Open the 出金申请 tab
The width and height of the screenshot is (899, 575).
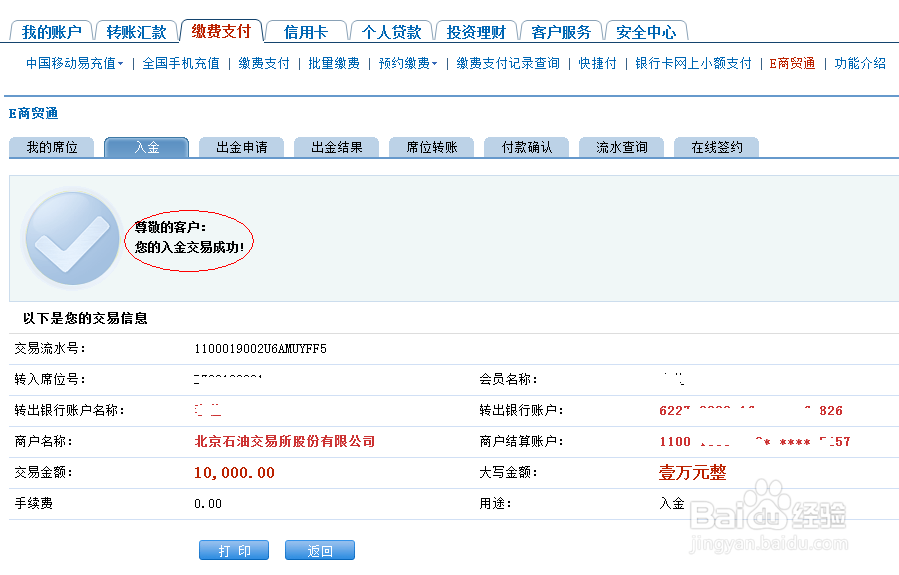click(241, 147)
